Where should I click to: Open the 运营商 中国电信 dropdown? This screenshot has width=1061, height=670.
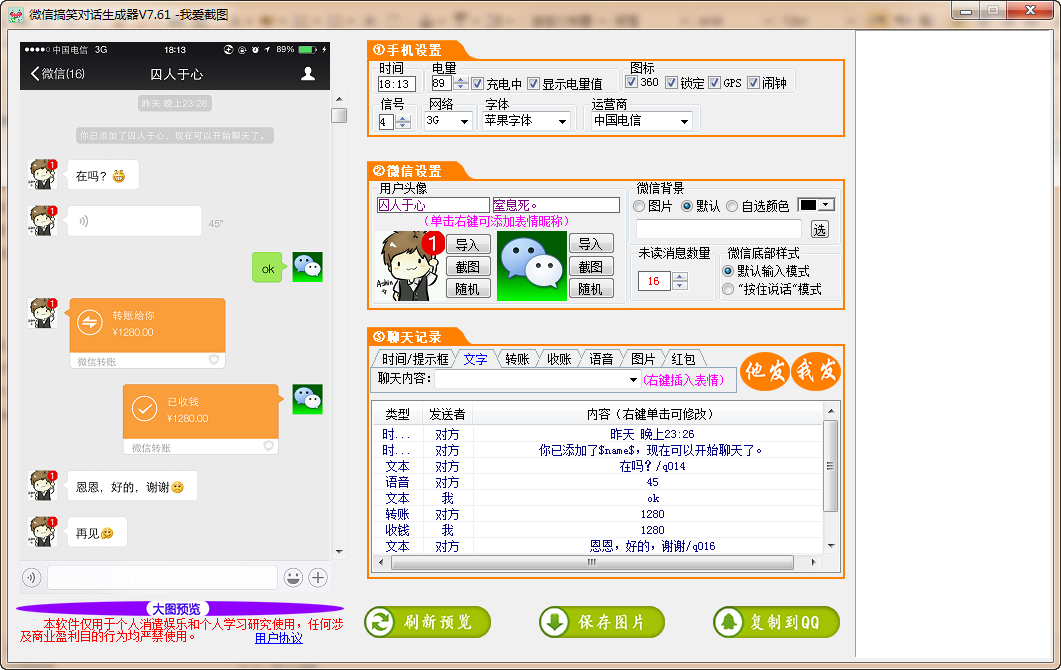[x=684, y=121]
